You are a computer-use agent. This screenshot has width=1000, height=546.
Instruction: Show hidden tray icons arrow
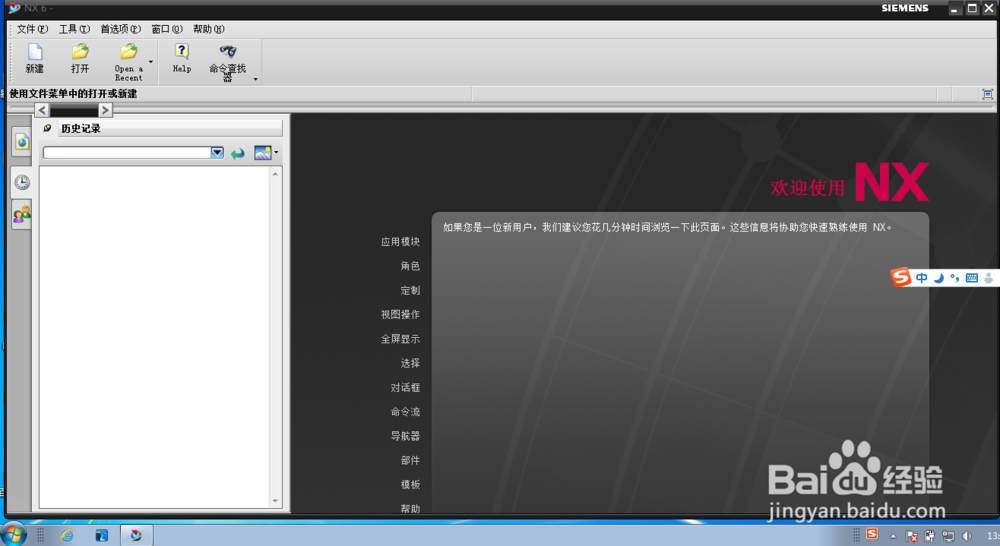[x=893, y=536]
